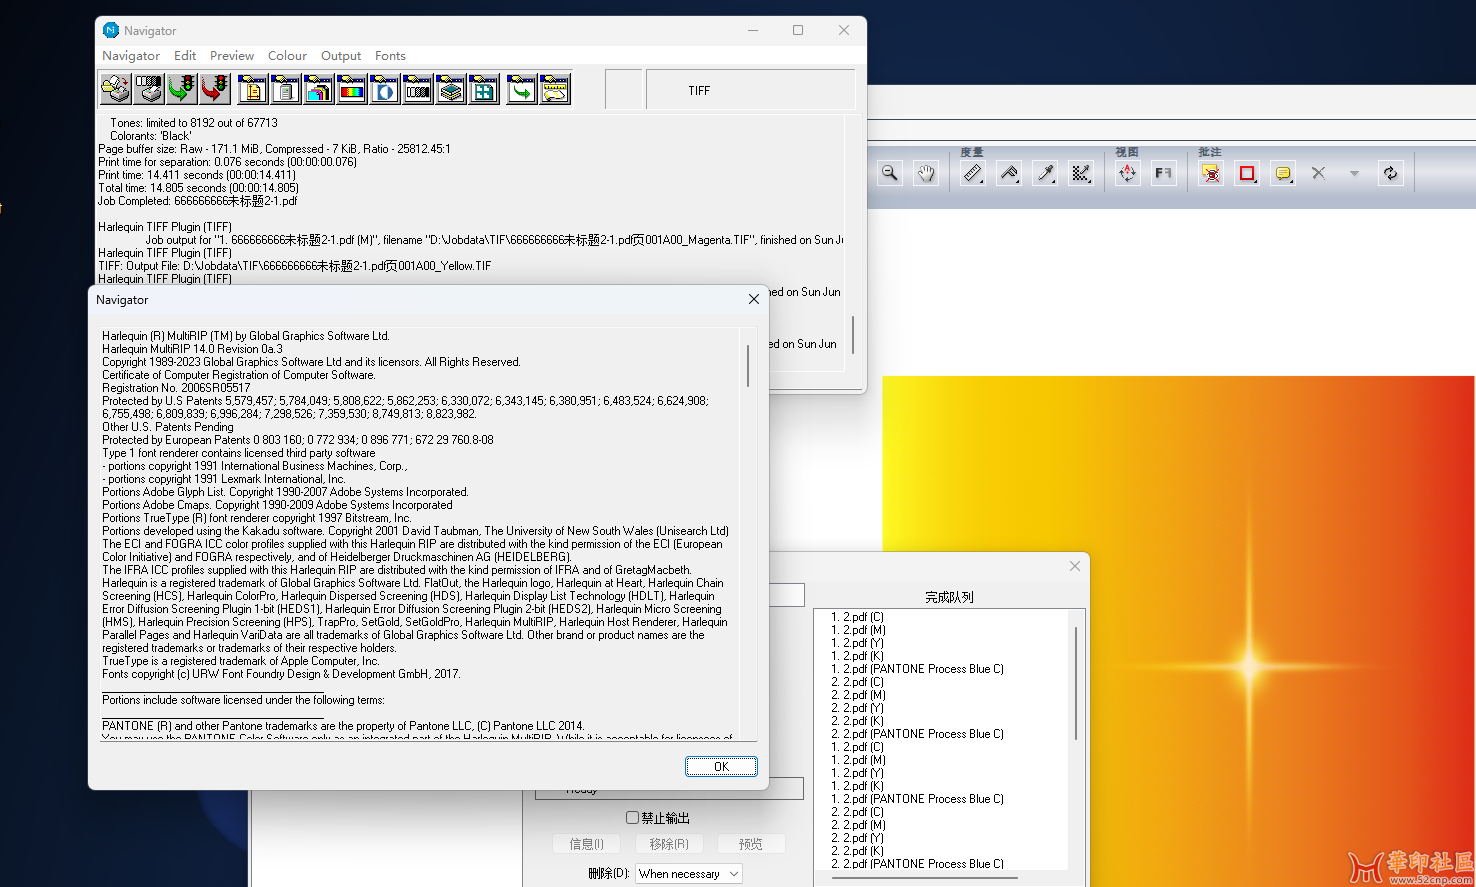
Task: Open the Edit menu
Action: point(185,56)
